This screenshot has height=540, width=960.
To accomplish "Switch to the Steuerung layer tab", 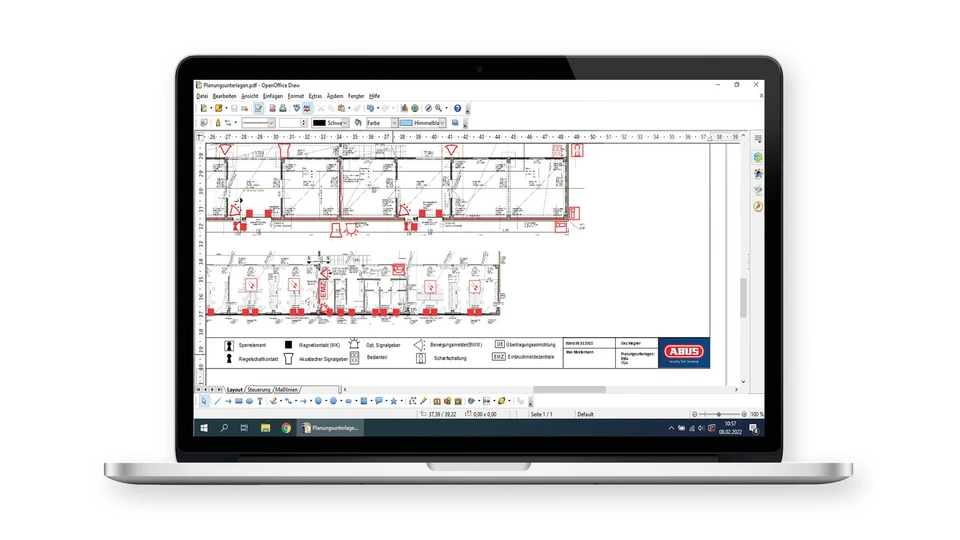I will [x=258, y=389].
